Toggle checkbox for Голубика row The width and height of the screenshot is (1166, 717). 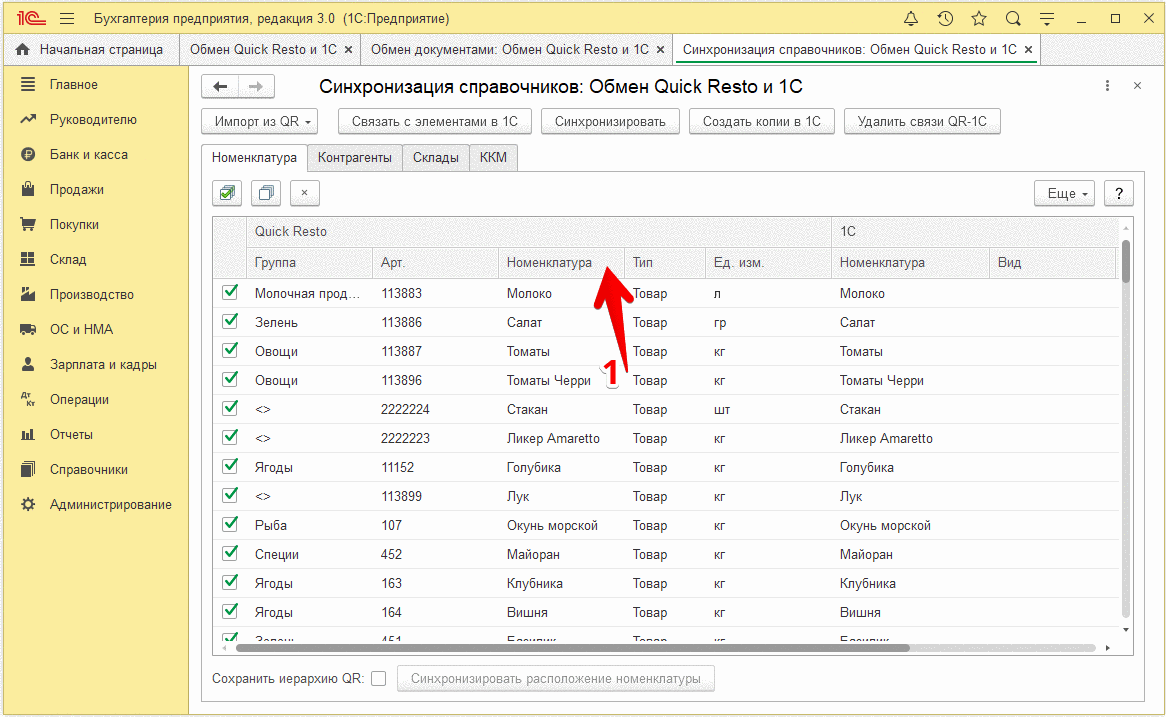pyautogui.click(x=231, y=466)
